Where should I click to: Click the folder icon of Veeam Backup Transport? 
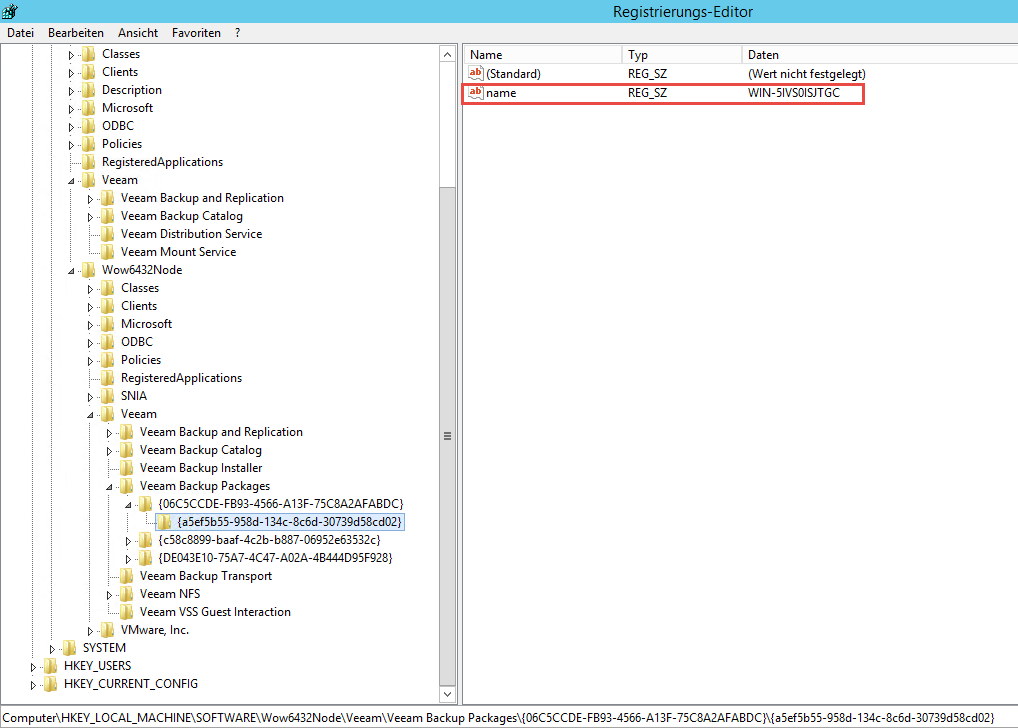(x=127, y=576)
